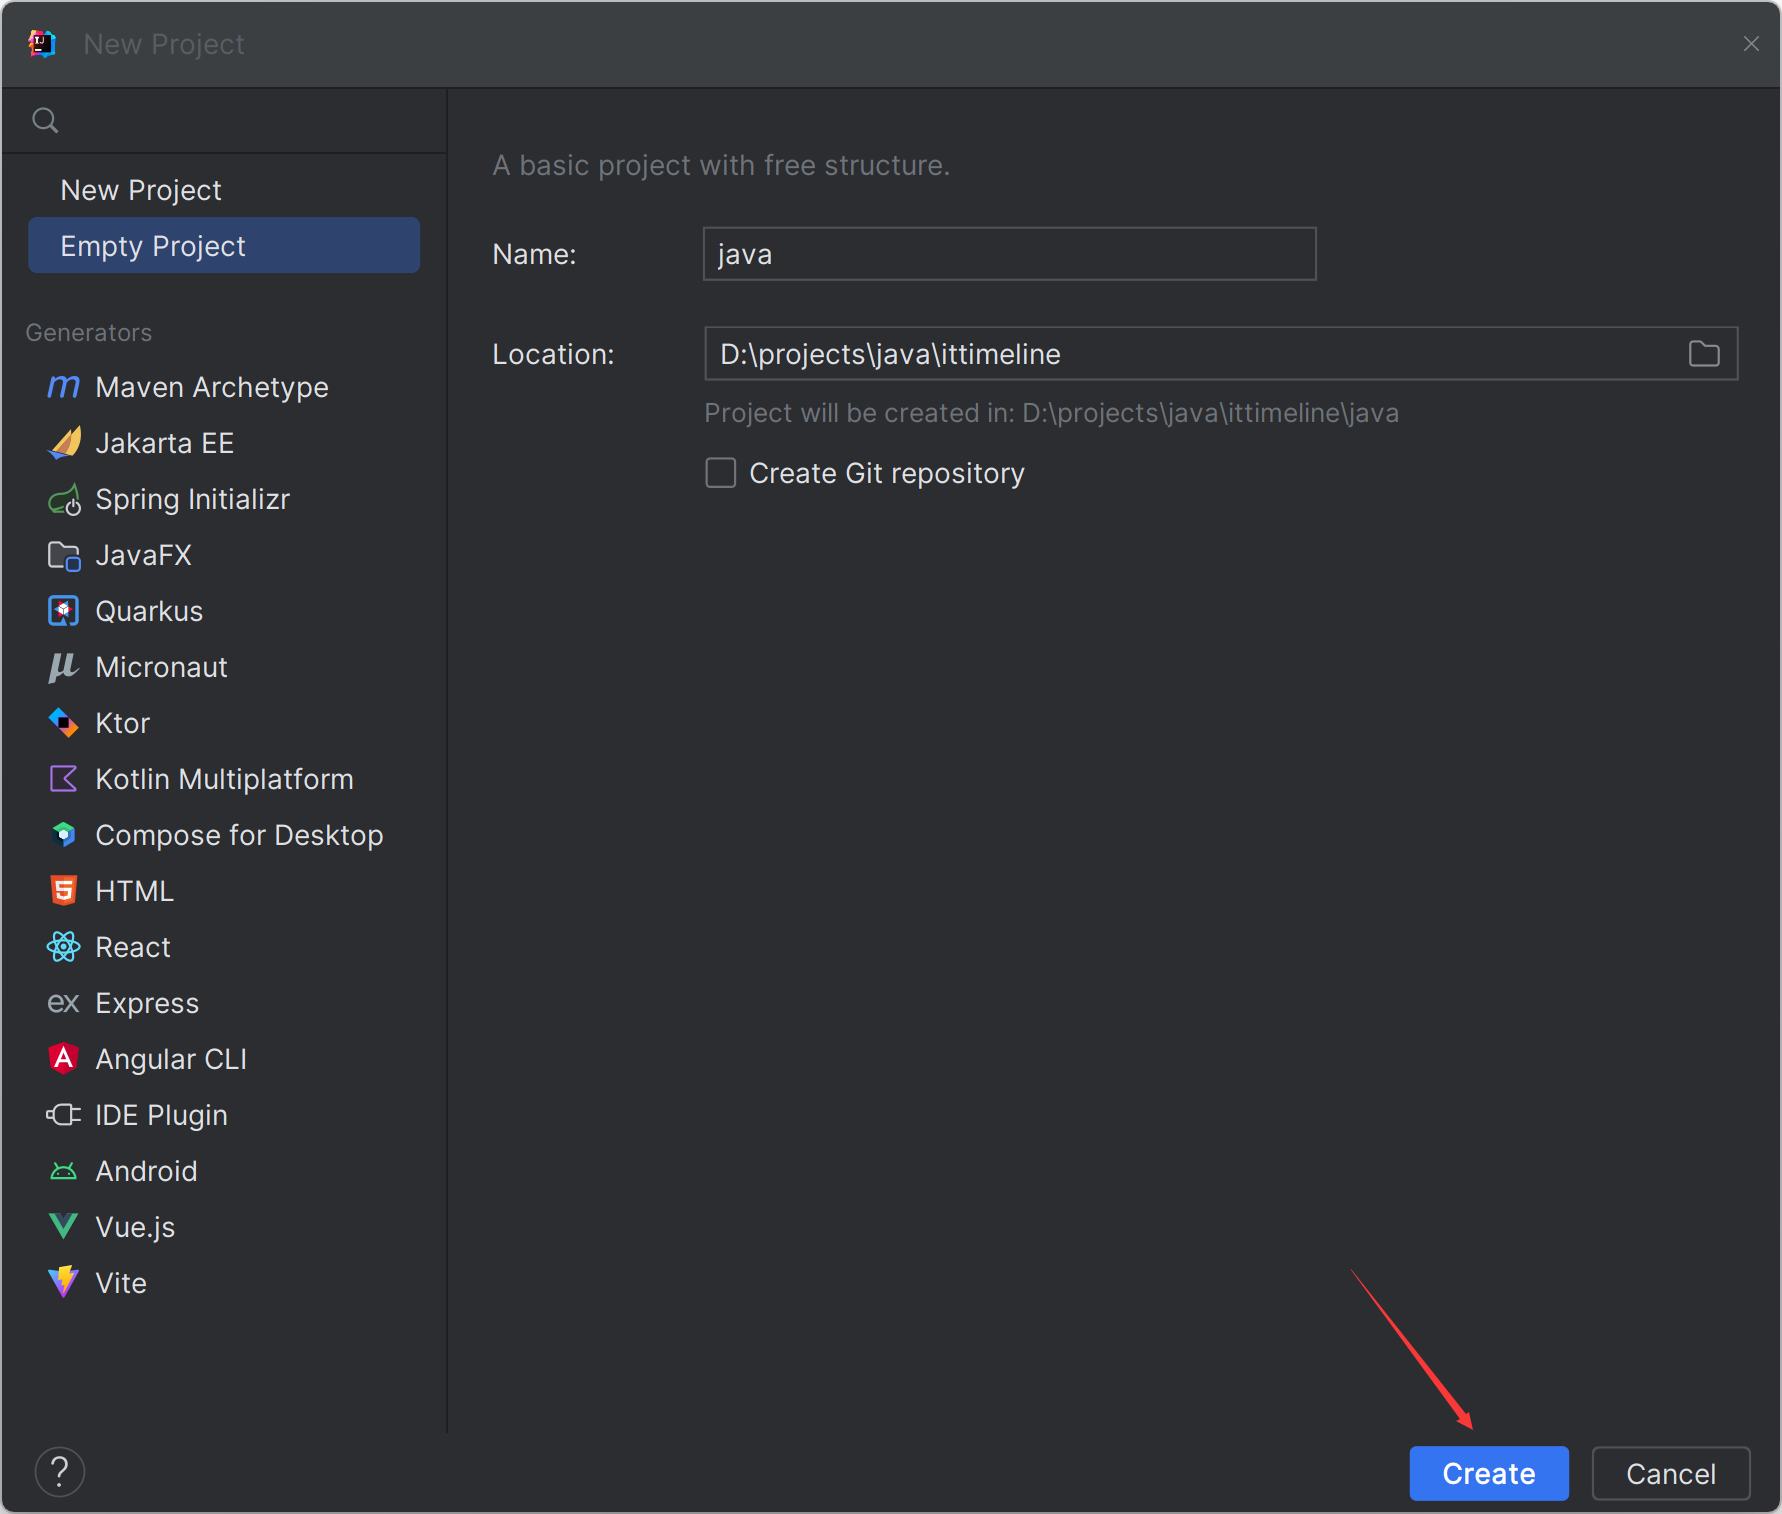Click the Angular CLI red icon
The width and height of the screenshot is (1782, 1514).
64,1059
